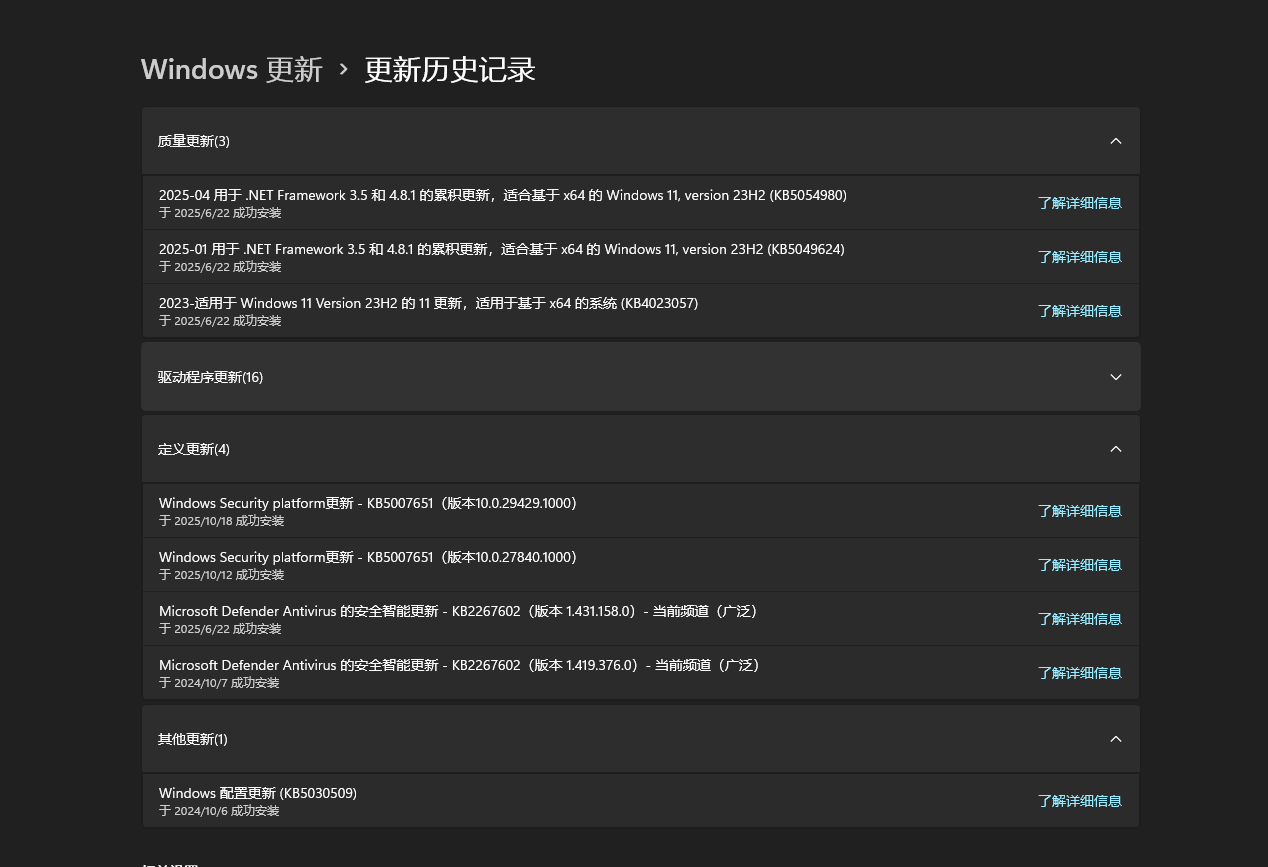The image size is (1268, 867).
Task: Select Defender Antivirus 1.431.158.0 entry title
Action: coord(459,611)
